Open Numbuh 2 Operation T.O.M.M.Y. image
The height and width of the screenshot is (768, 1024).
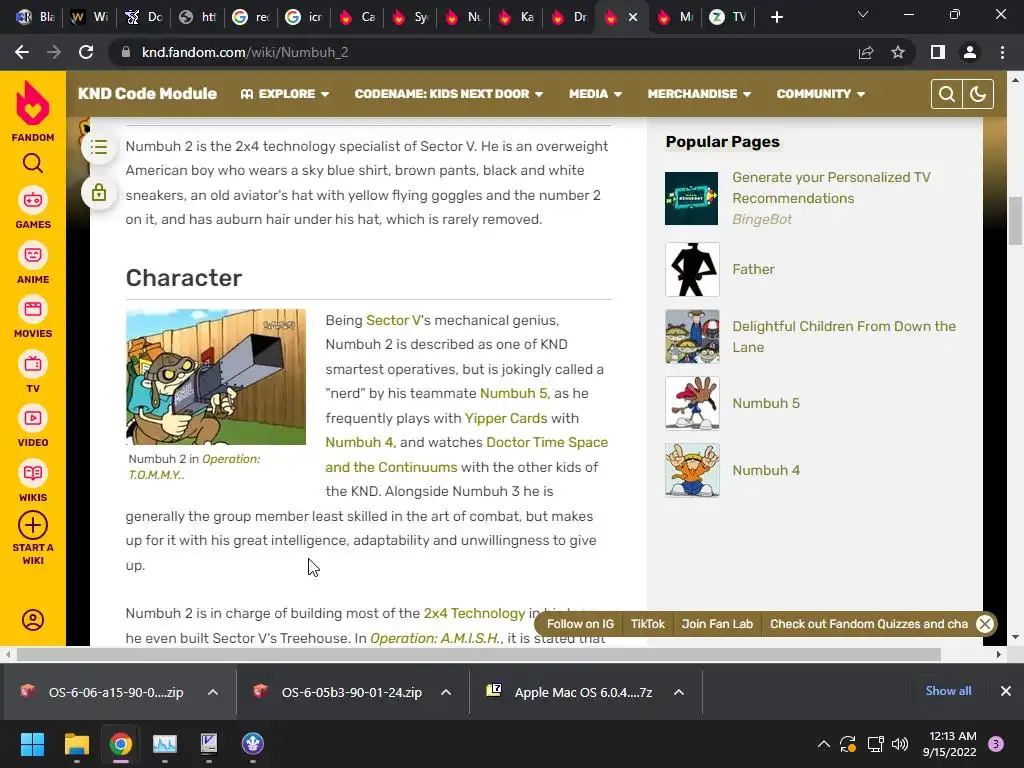pos(216,377)
